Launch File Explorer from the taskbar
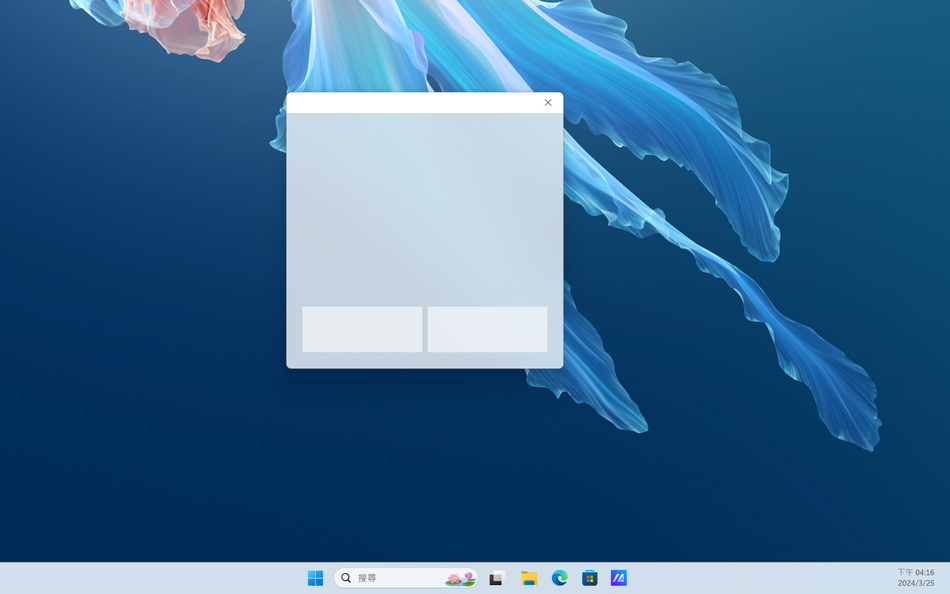Screen dimensions: 950x594 click(x=529, y=578)
